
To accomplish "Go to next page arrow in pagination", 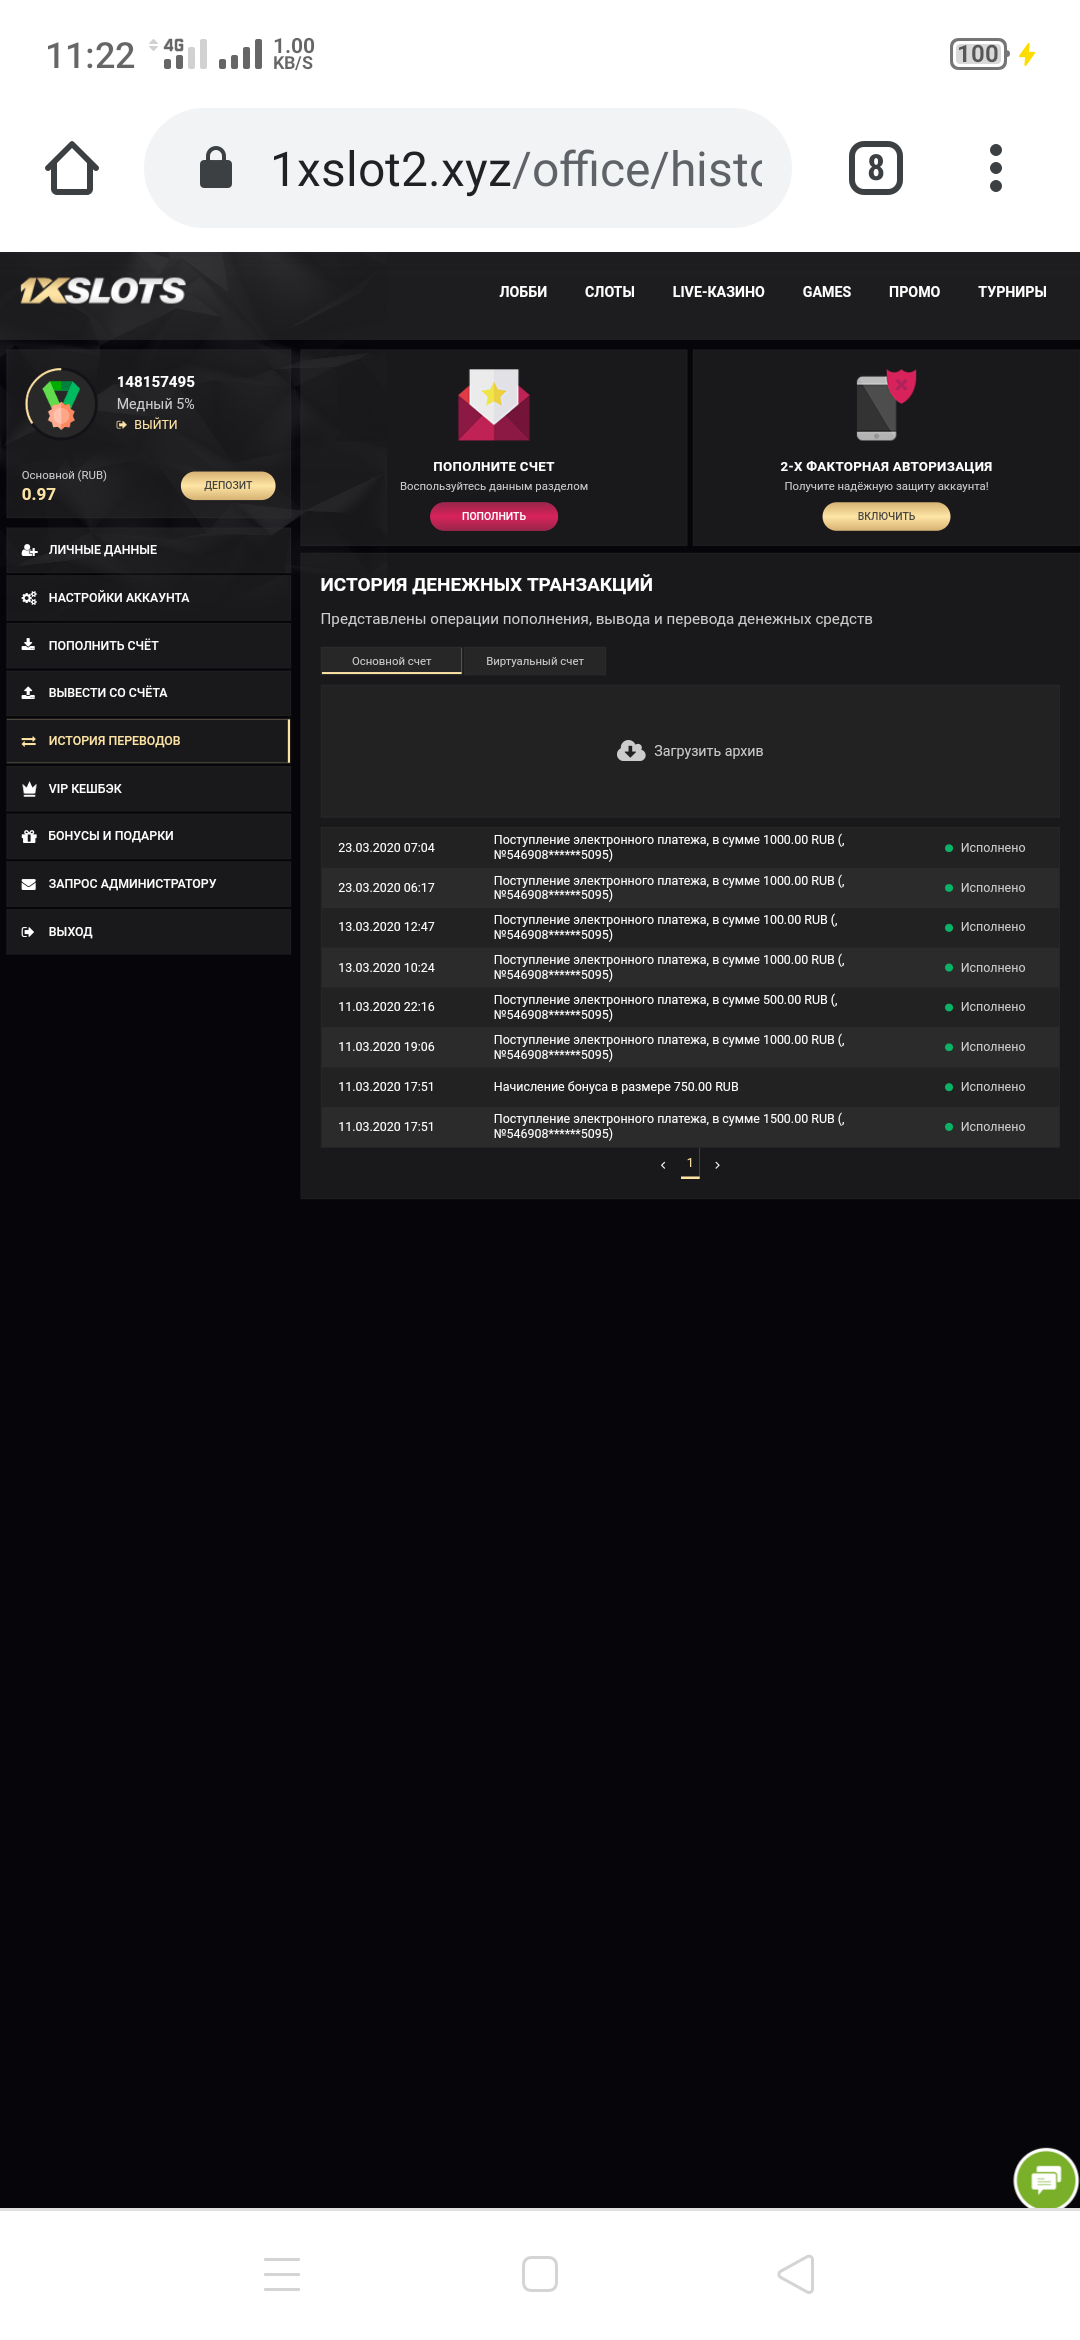I will coord(717,1165).
